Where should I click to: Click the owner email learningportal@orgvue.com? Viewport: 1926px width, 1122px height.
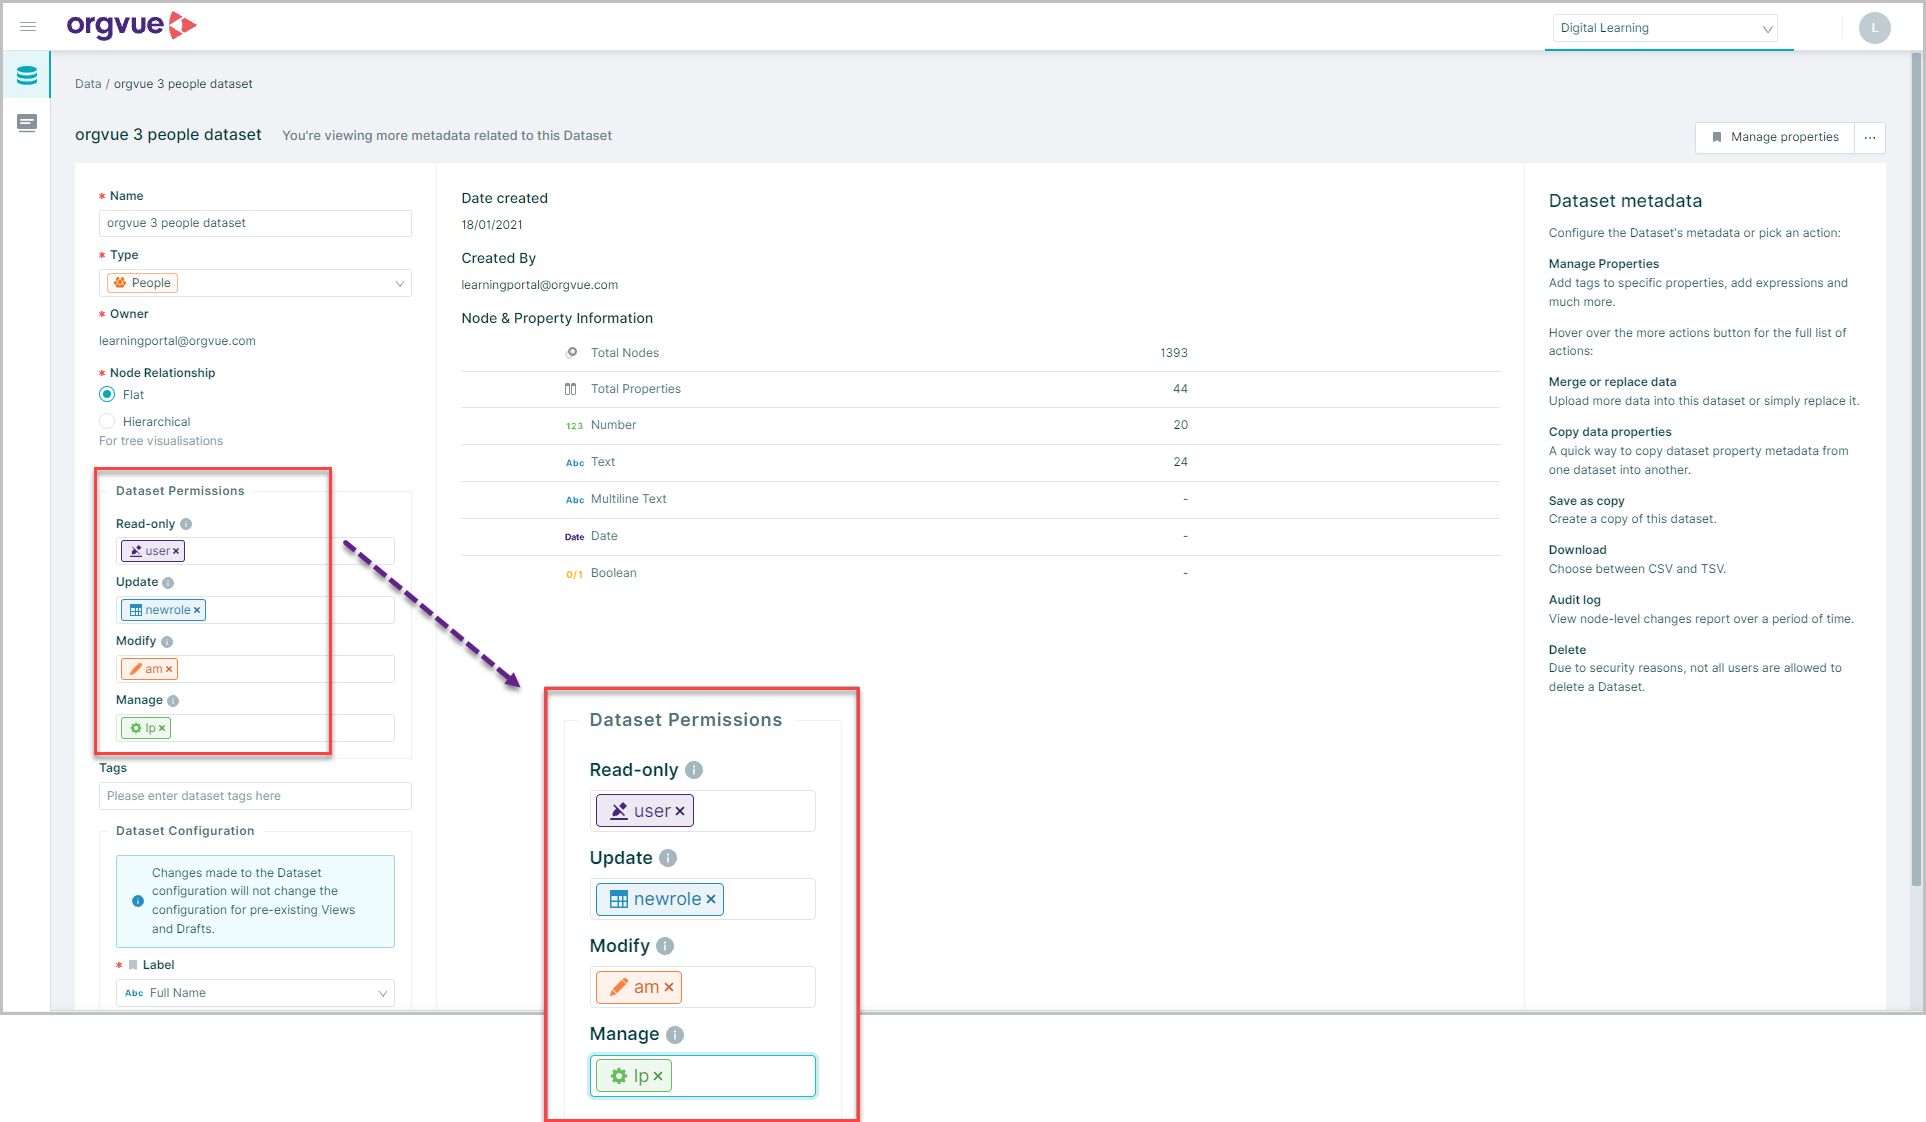[x=177, y=341]
